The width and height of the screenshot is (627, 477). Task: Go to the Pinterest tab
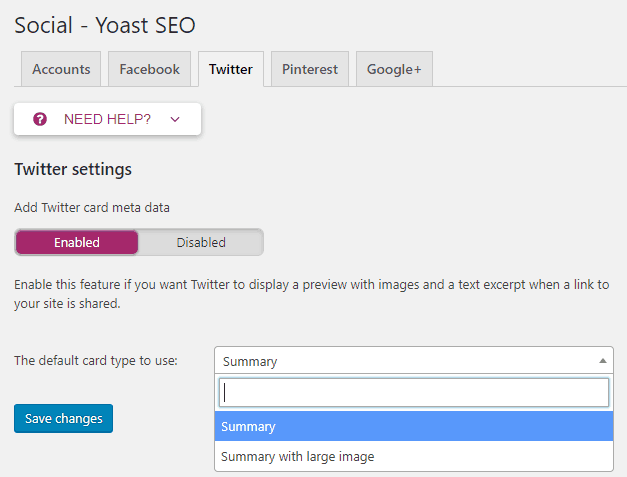point(310,69)
